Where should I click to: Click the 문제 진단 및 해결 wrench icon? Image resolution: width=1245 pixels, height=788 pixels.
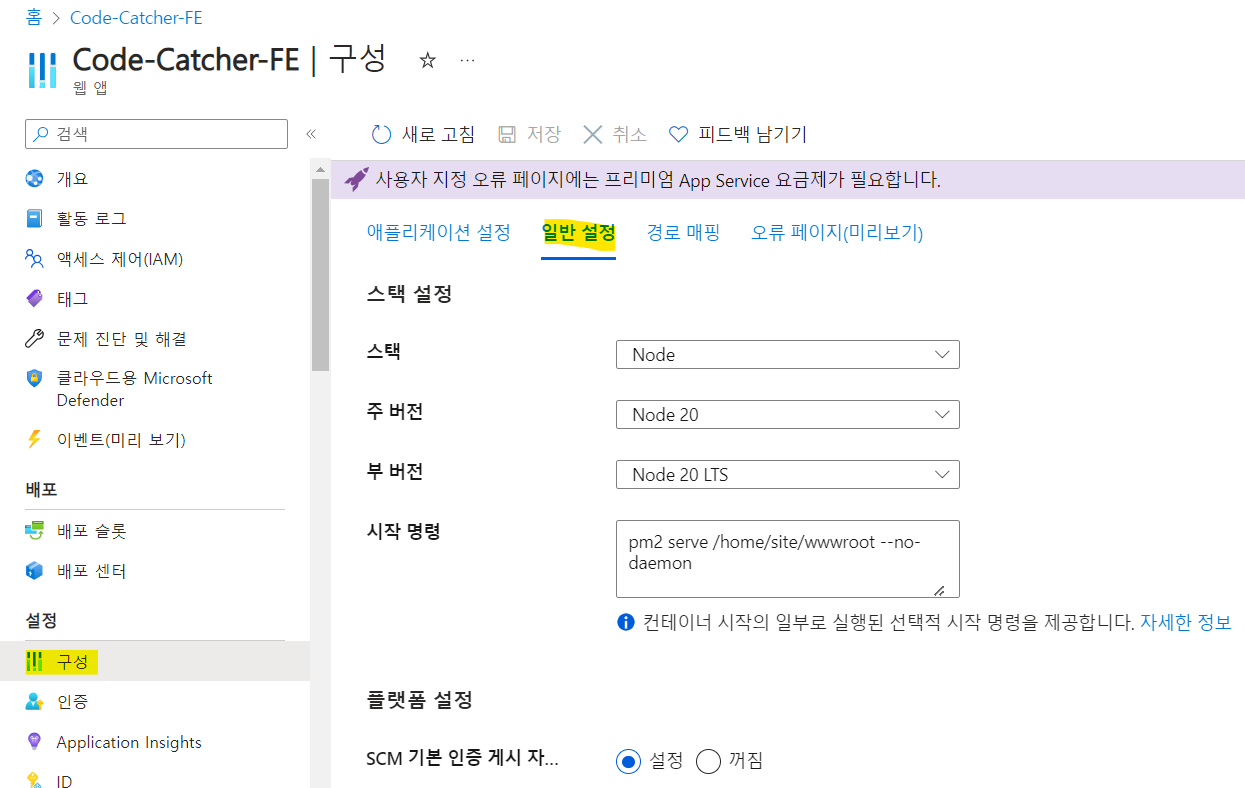35,339
